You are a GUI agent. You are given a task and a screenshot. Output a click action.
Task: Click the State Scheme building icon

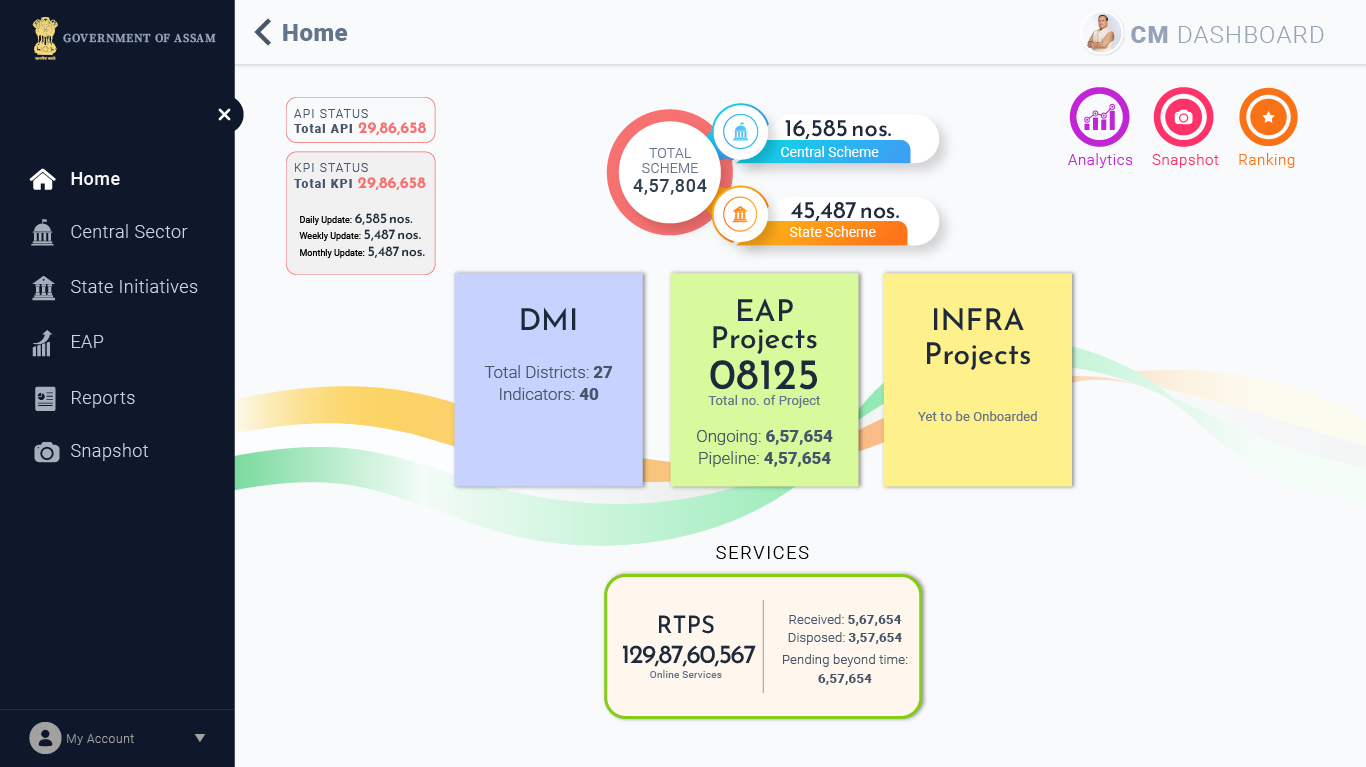[x=740, y=215]
